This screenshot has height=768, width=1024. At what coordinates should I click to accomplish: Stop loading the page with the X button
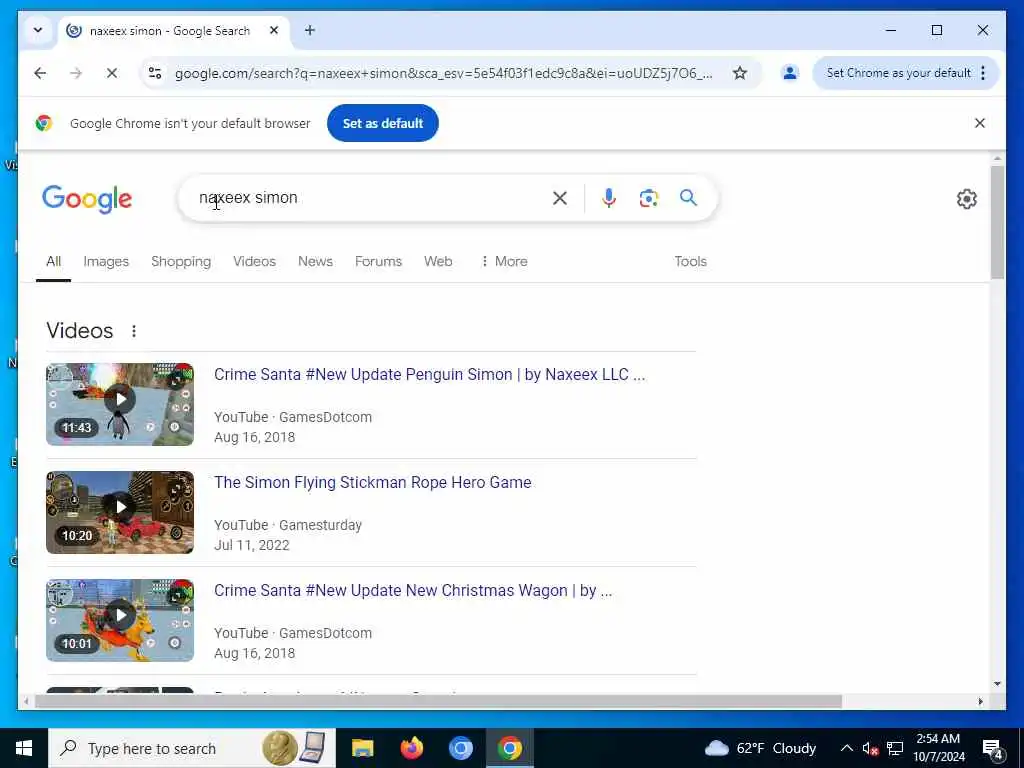pyautogui.click(x=112, y=73)
